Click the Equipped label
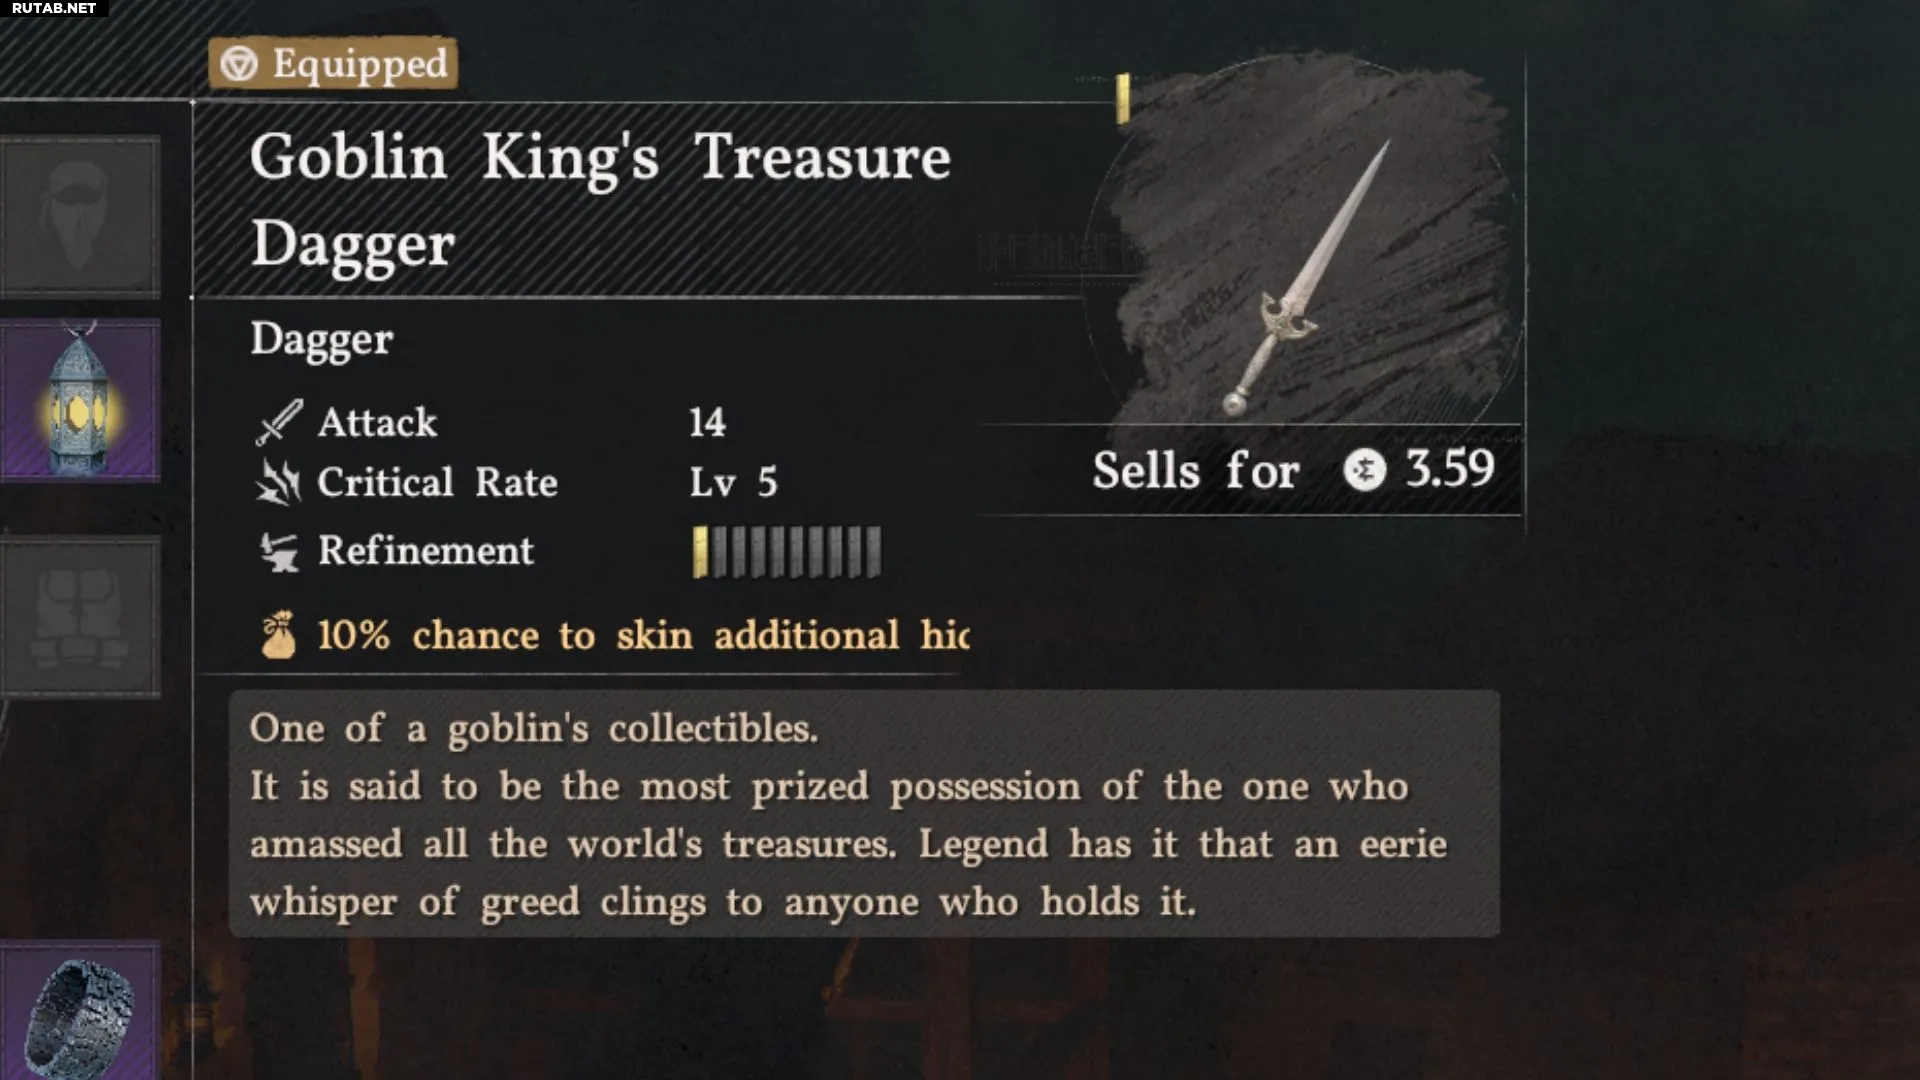Viewport: 1920px width, 1080px height. pos(360,64)
